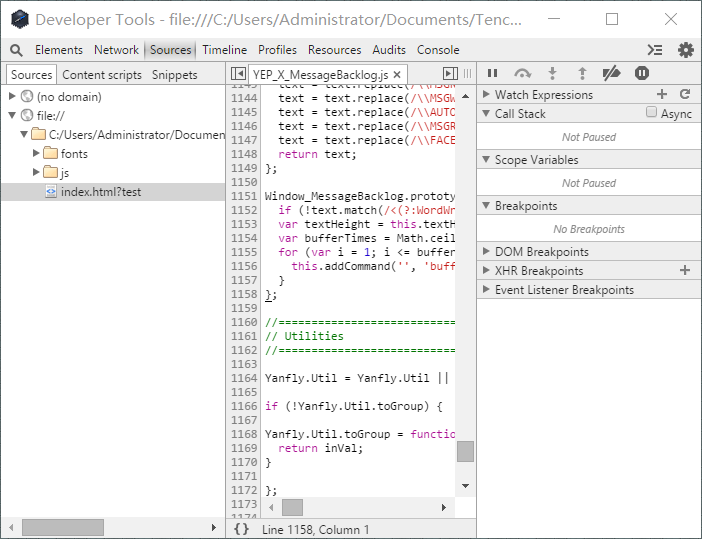Image resolution: width=702 pixels, height=539 pixels.
Task: Enable the Async call stack checkbox
Action: click(x=651, y=112)
